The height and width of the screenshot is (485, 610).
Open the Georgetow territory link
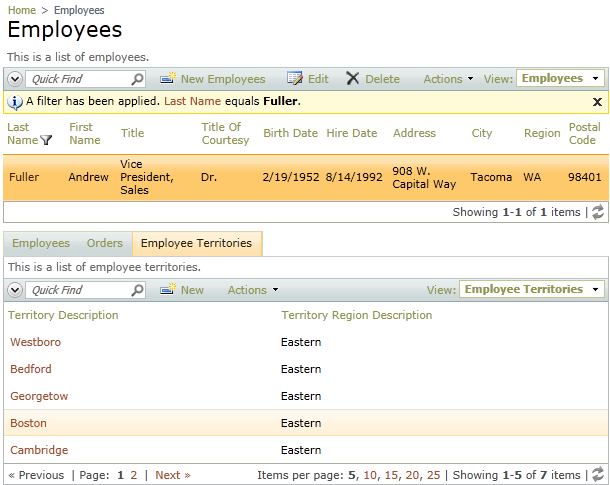coord(39,396)
